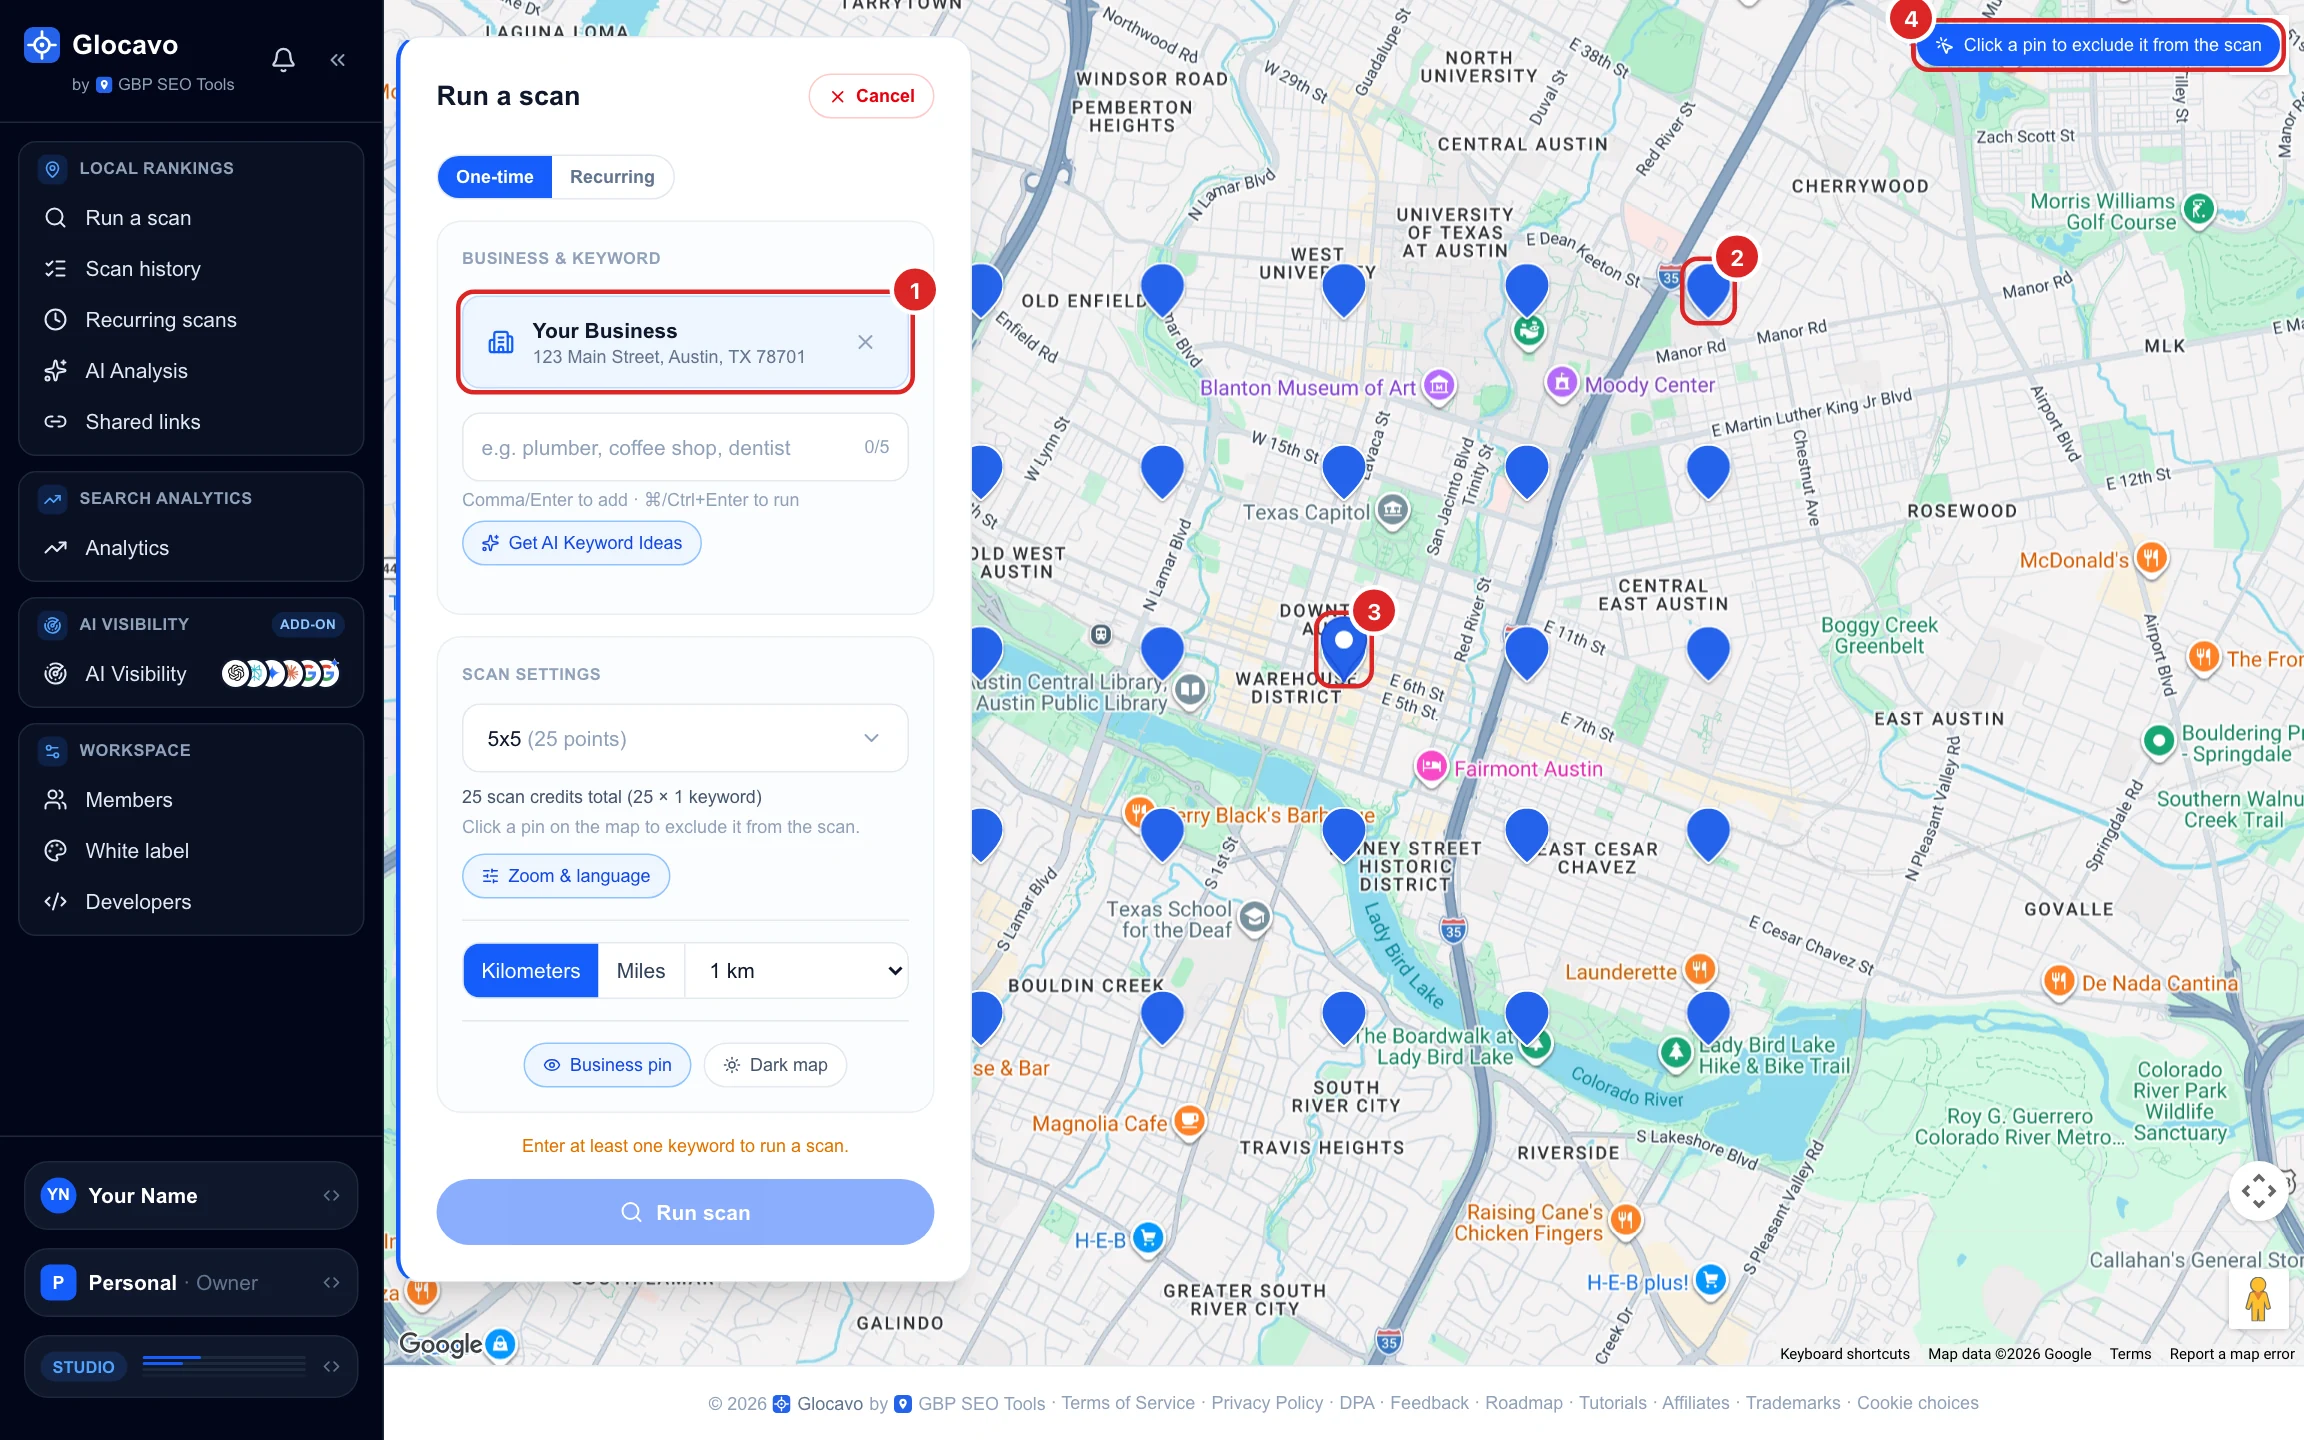Viewport: 2304px width, 1440px height.
Task: Click Get AI Keyword Ideas button
Action: coord(581,543)
